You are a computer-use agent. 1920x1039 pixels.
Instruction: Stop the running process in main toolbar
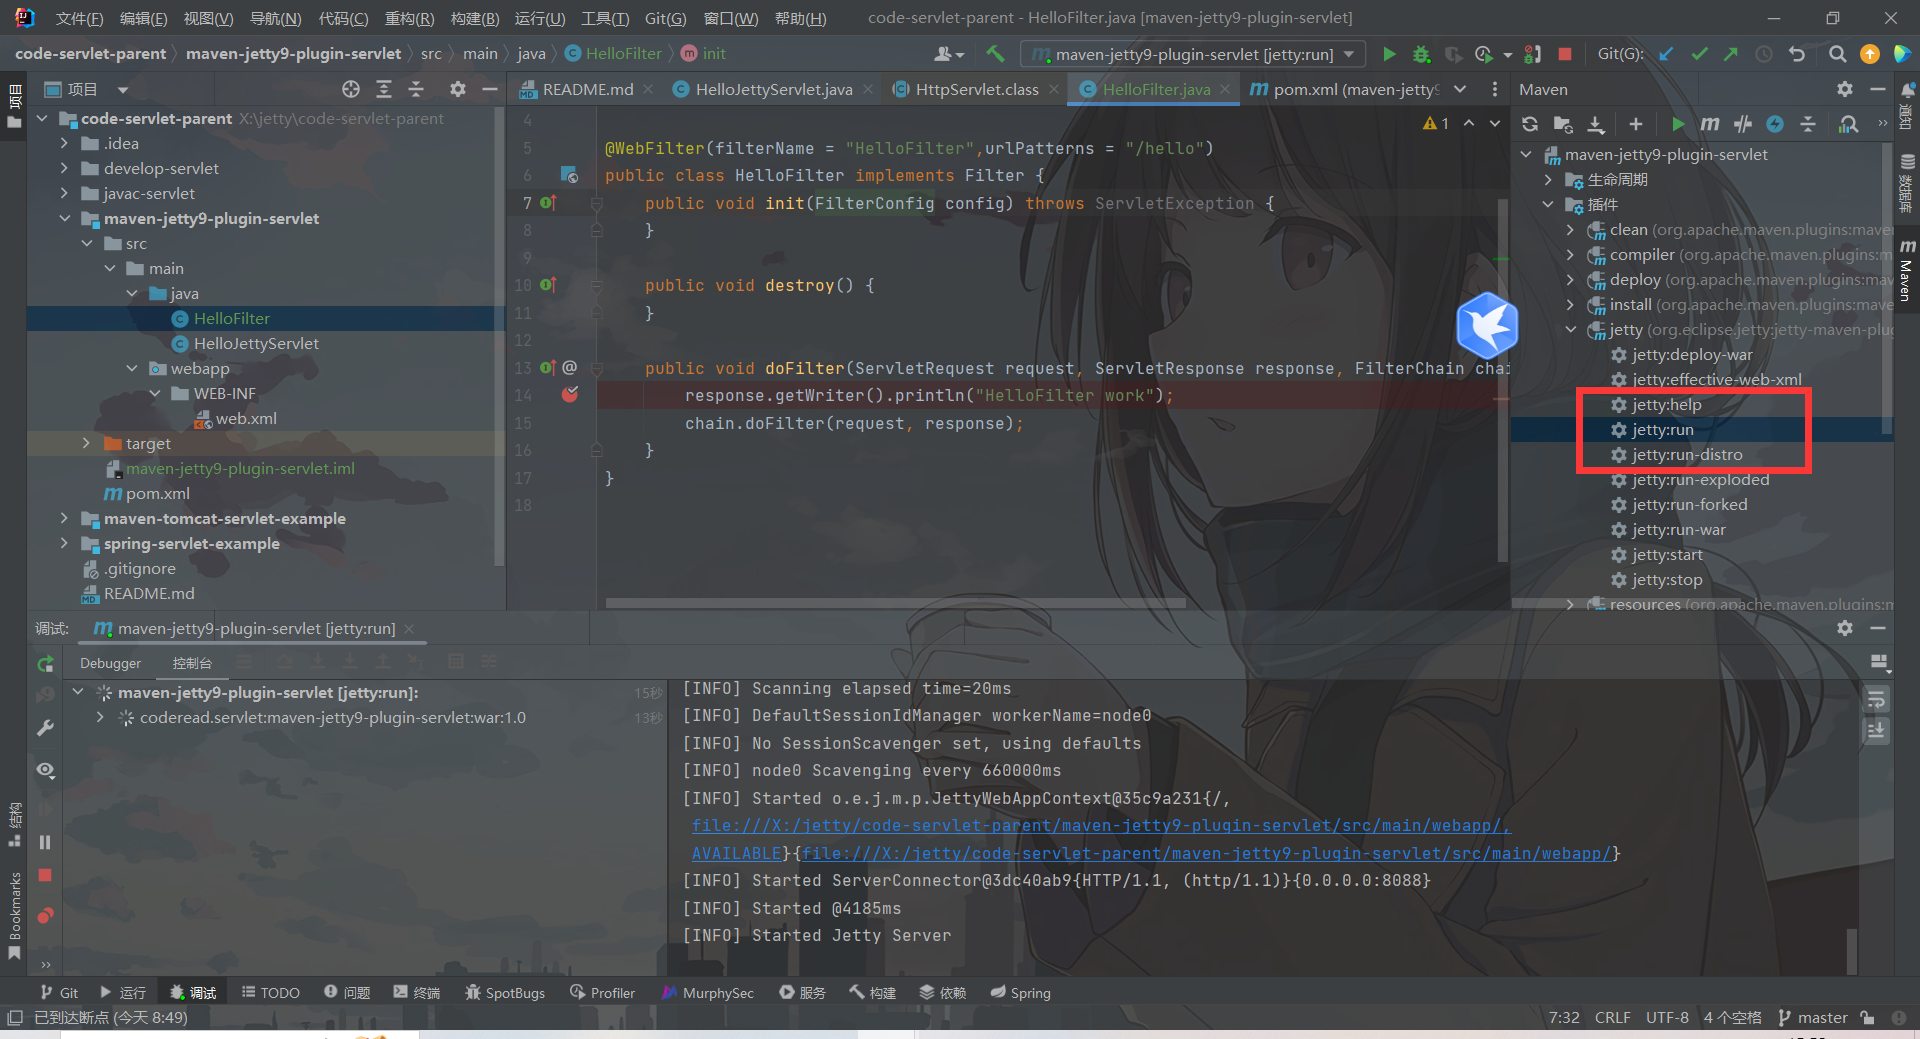[1565, 54]
